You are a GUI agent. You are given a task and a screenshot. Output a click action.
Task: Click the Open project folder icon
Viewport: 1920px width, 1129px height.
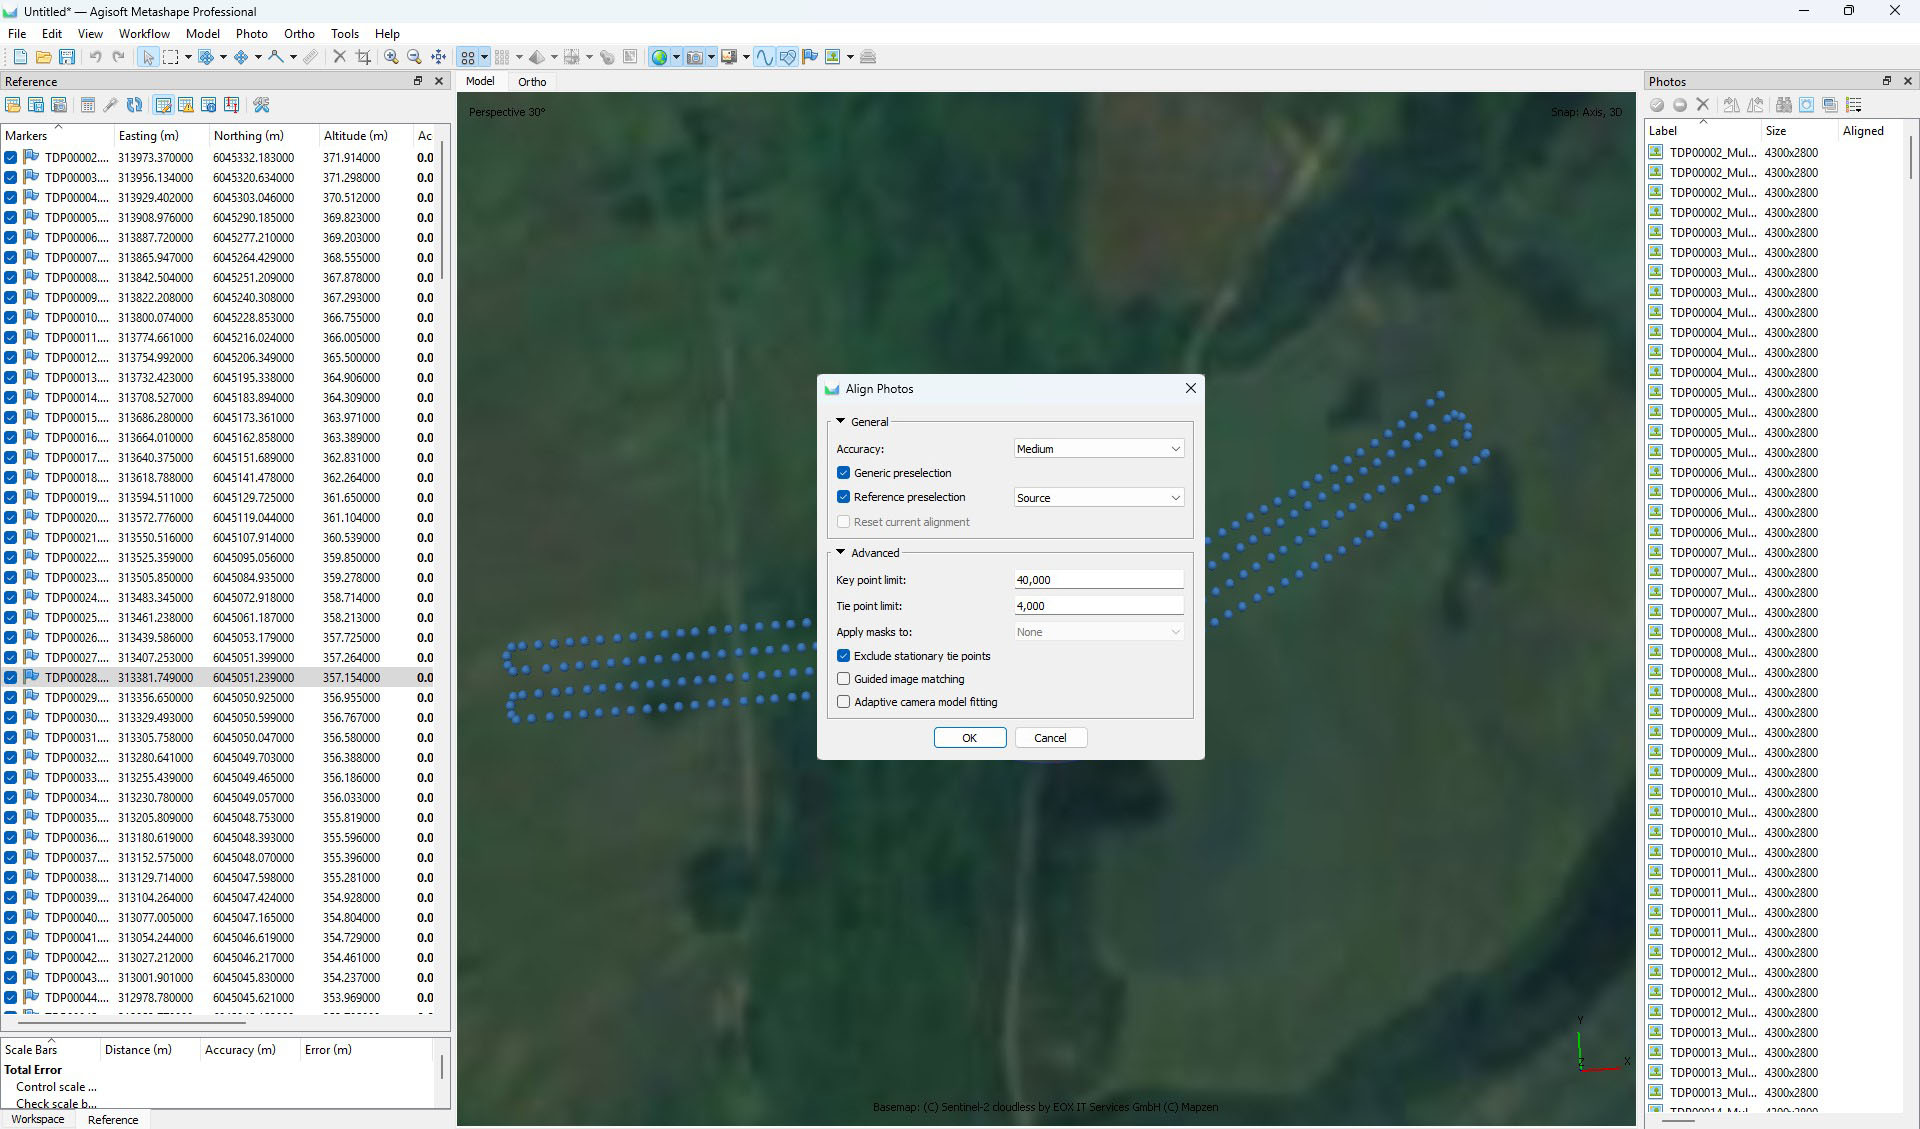43,57
